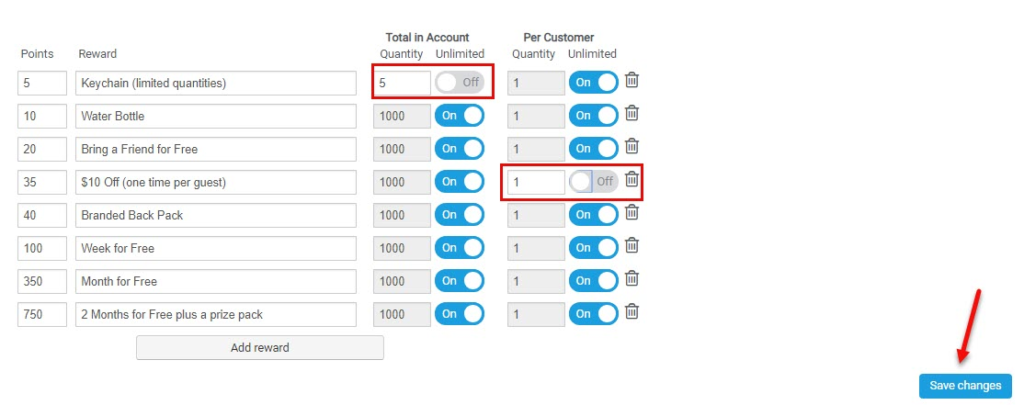Trash the Branded Back Pack reward
This screenshot has height=405, width=1024.
(x=632, y=213)
